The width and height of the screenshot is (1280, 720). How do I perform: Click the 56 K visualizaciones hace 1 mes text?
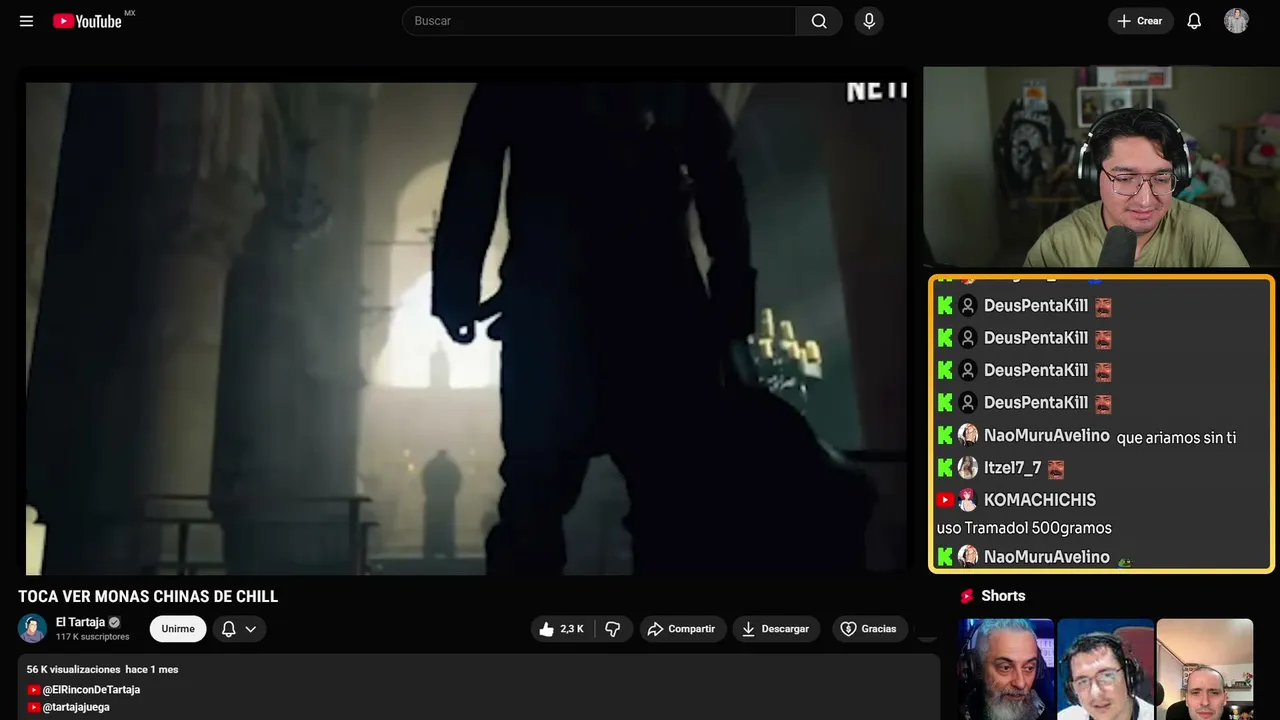tap(103, 669)
